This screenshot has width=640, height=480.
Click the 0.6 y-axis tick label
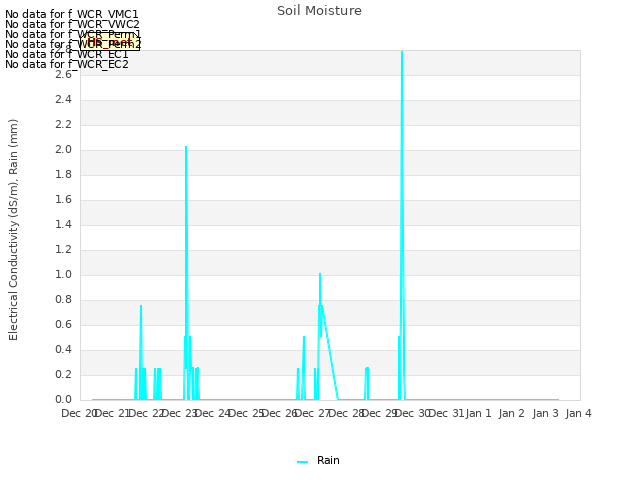coord(64,325)
